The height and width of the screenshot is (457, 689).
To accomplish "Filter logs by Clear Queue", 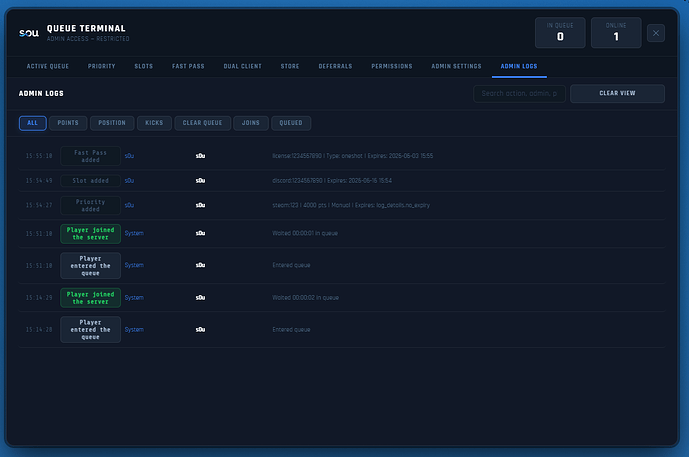I will coord(203,123).
